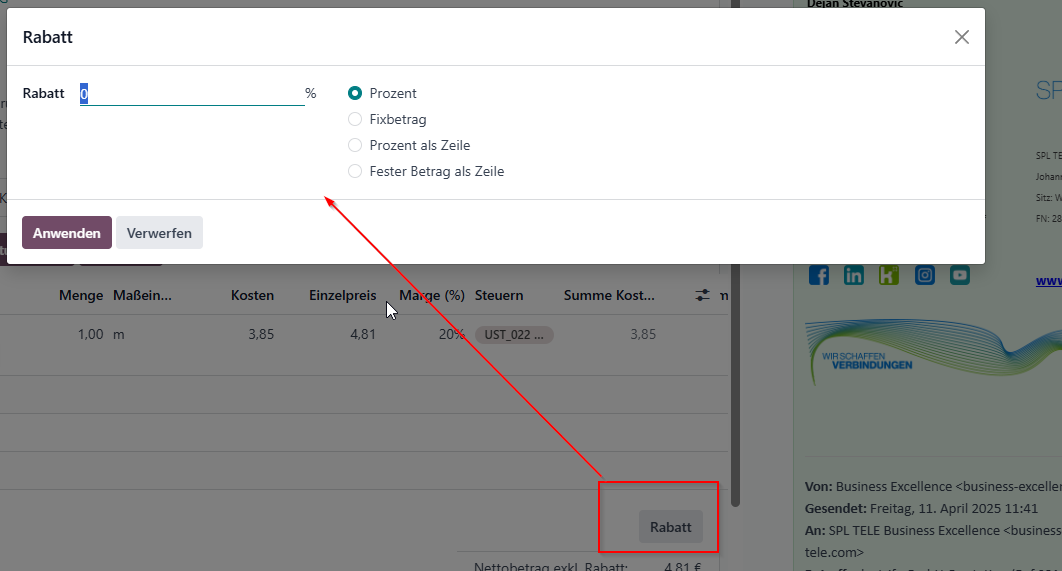Click quantity cell 1,00
Image resolution: width=1062 pixels, height=571 pixels.
(90, 335)
